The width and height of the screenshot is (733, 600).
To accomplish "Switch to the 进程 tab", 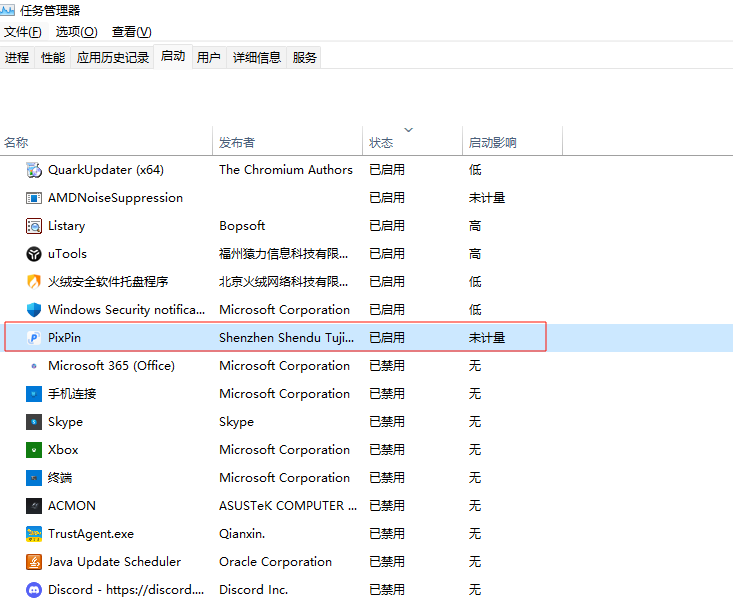I will coord(17,58).
